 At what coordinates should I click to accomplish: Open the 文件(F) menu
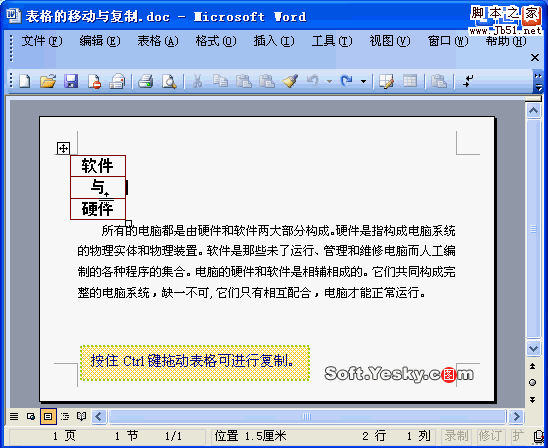(42, 41)
